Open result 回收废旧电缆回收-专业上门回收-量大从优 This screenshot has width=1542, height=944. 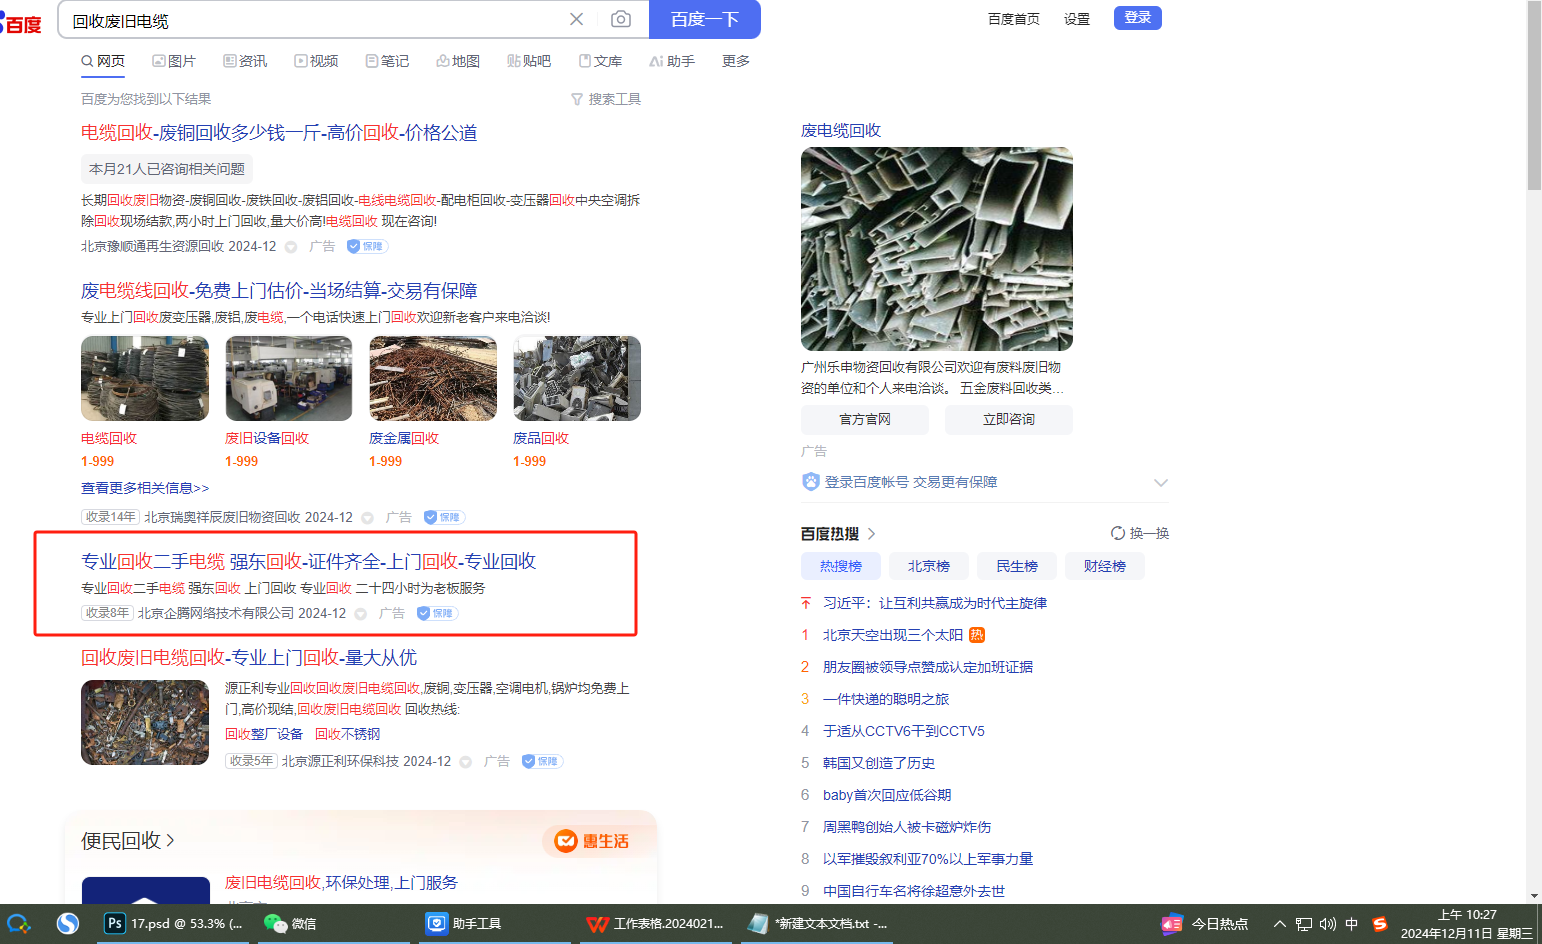click(249, 657)
